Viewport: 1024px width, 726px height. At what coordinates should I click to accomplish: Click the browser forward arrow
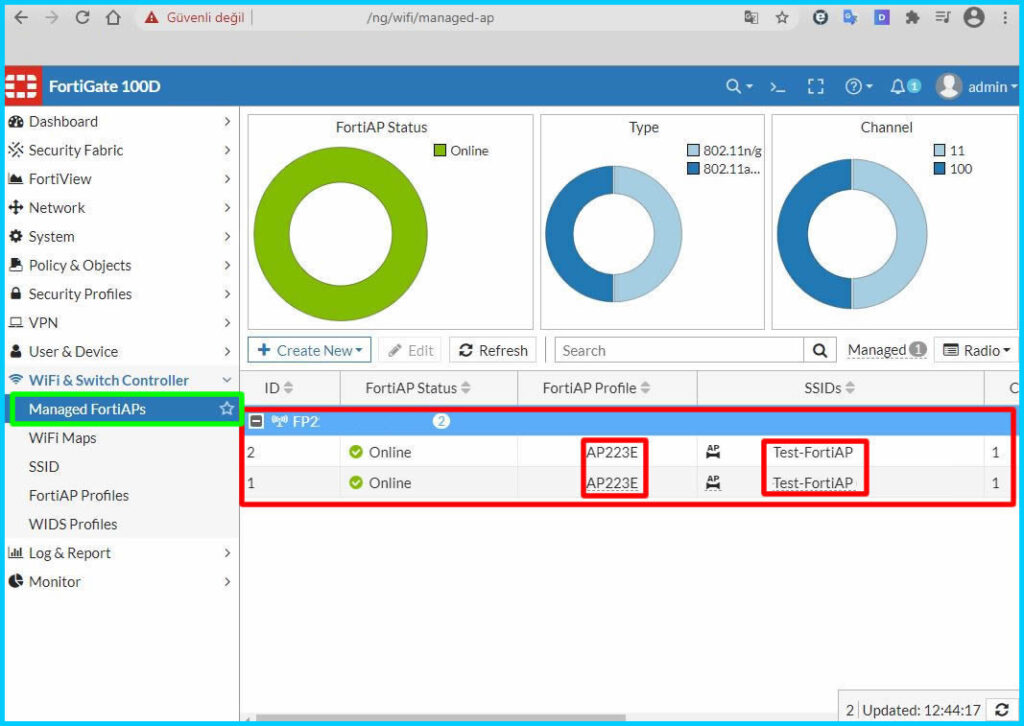[x=52, y=18]
